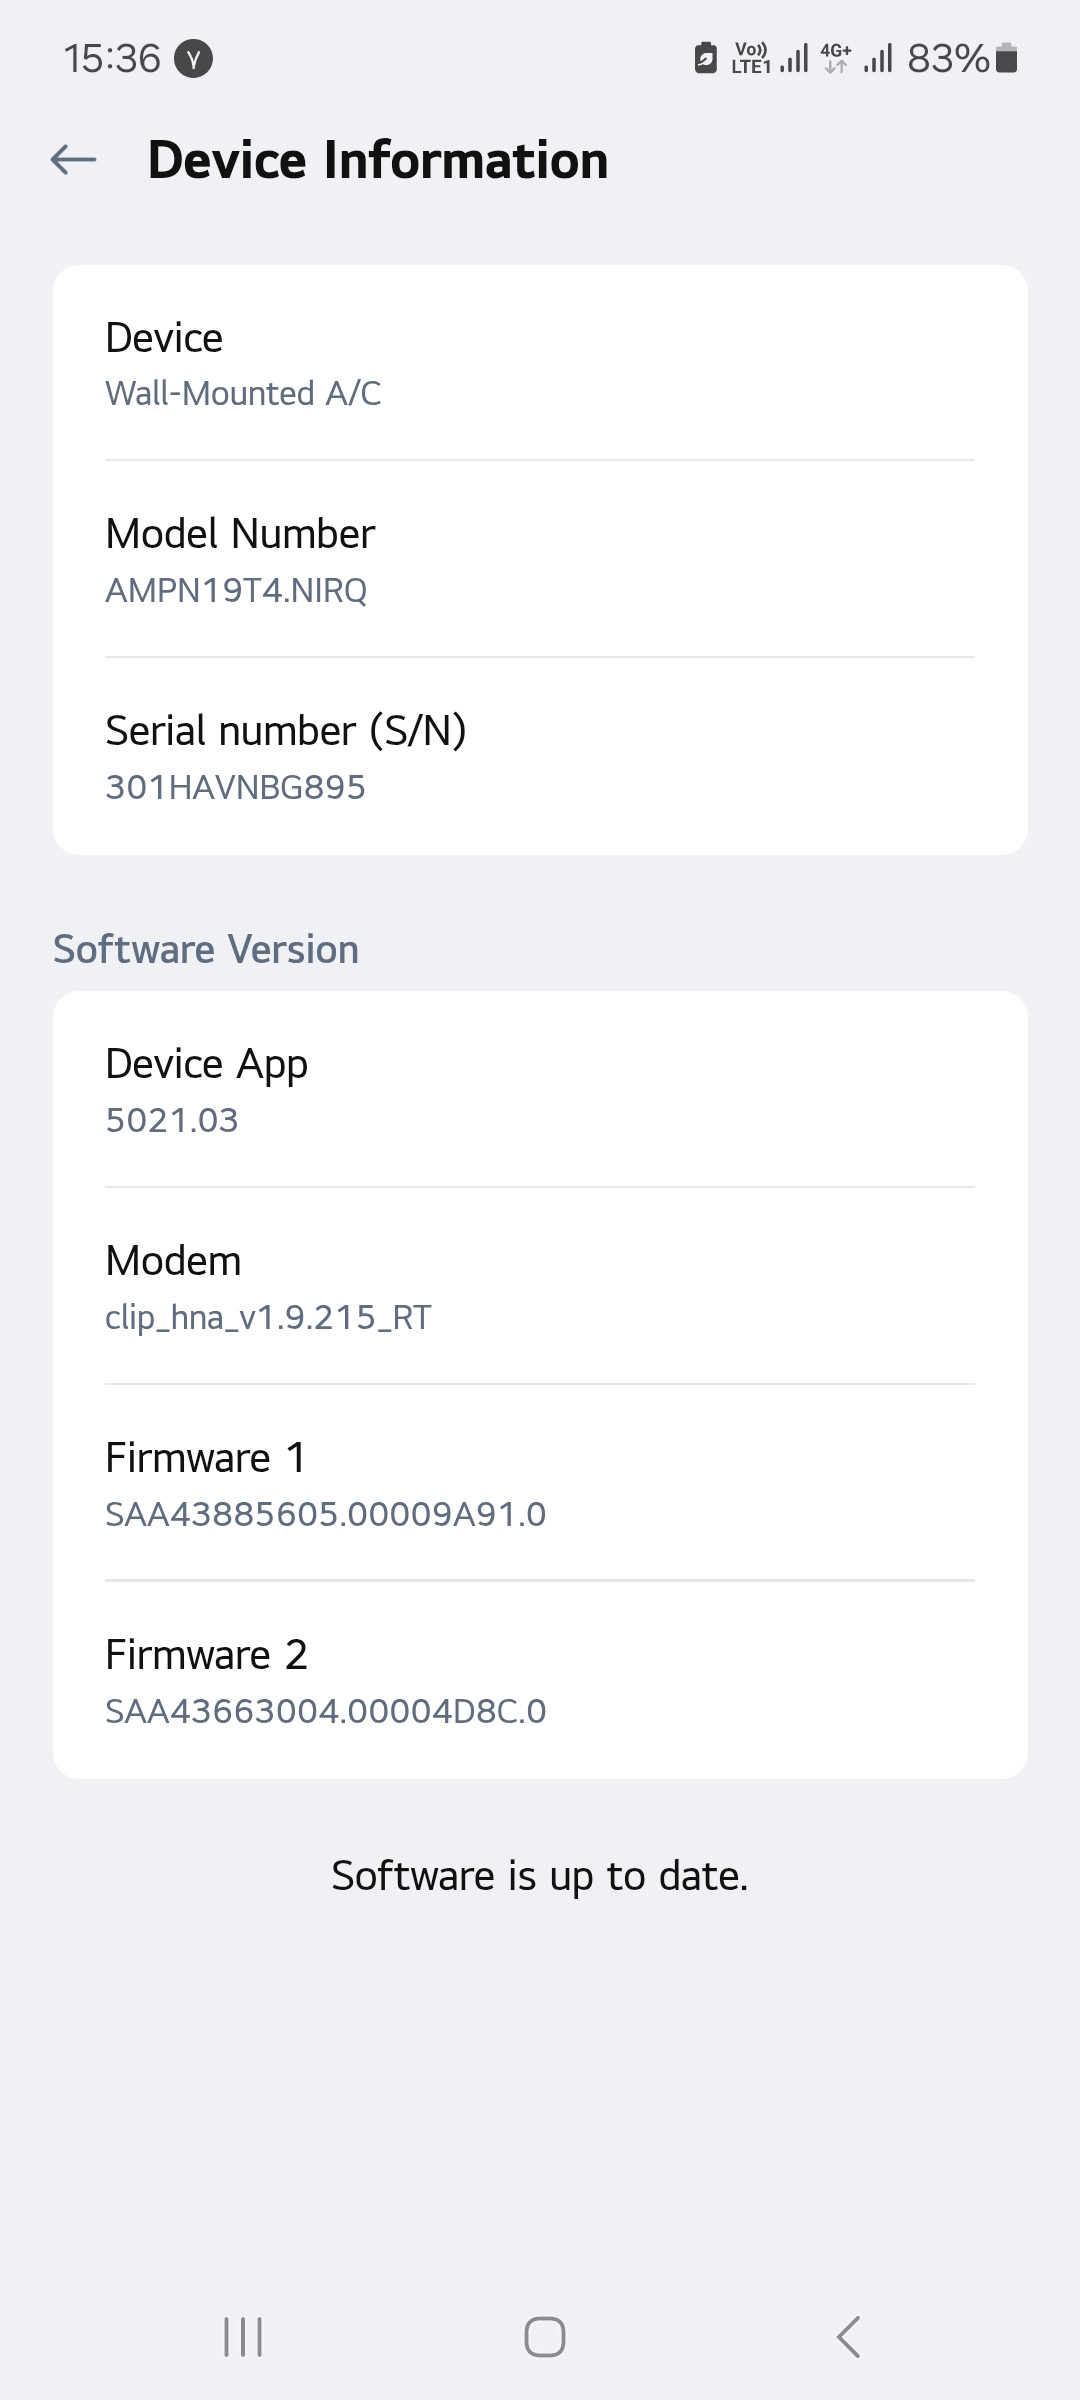The height and width of the screenshot is (2400, 1080).
Task: Select the Firmware 2 entry
Action: click(540, 1681)
